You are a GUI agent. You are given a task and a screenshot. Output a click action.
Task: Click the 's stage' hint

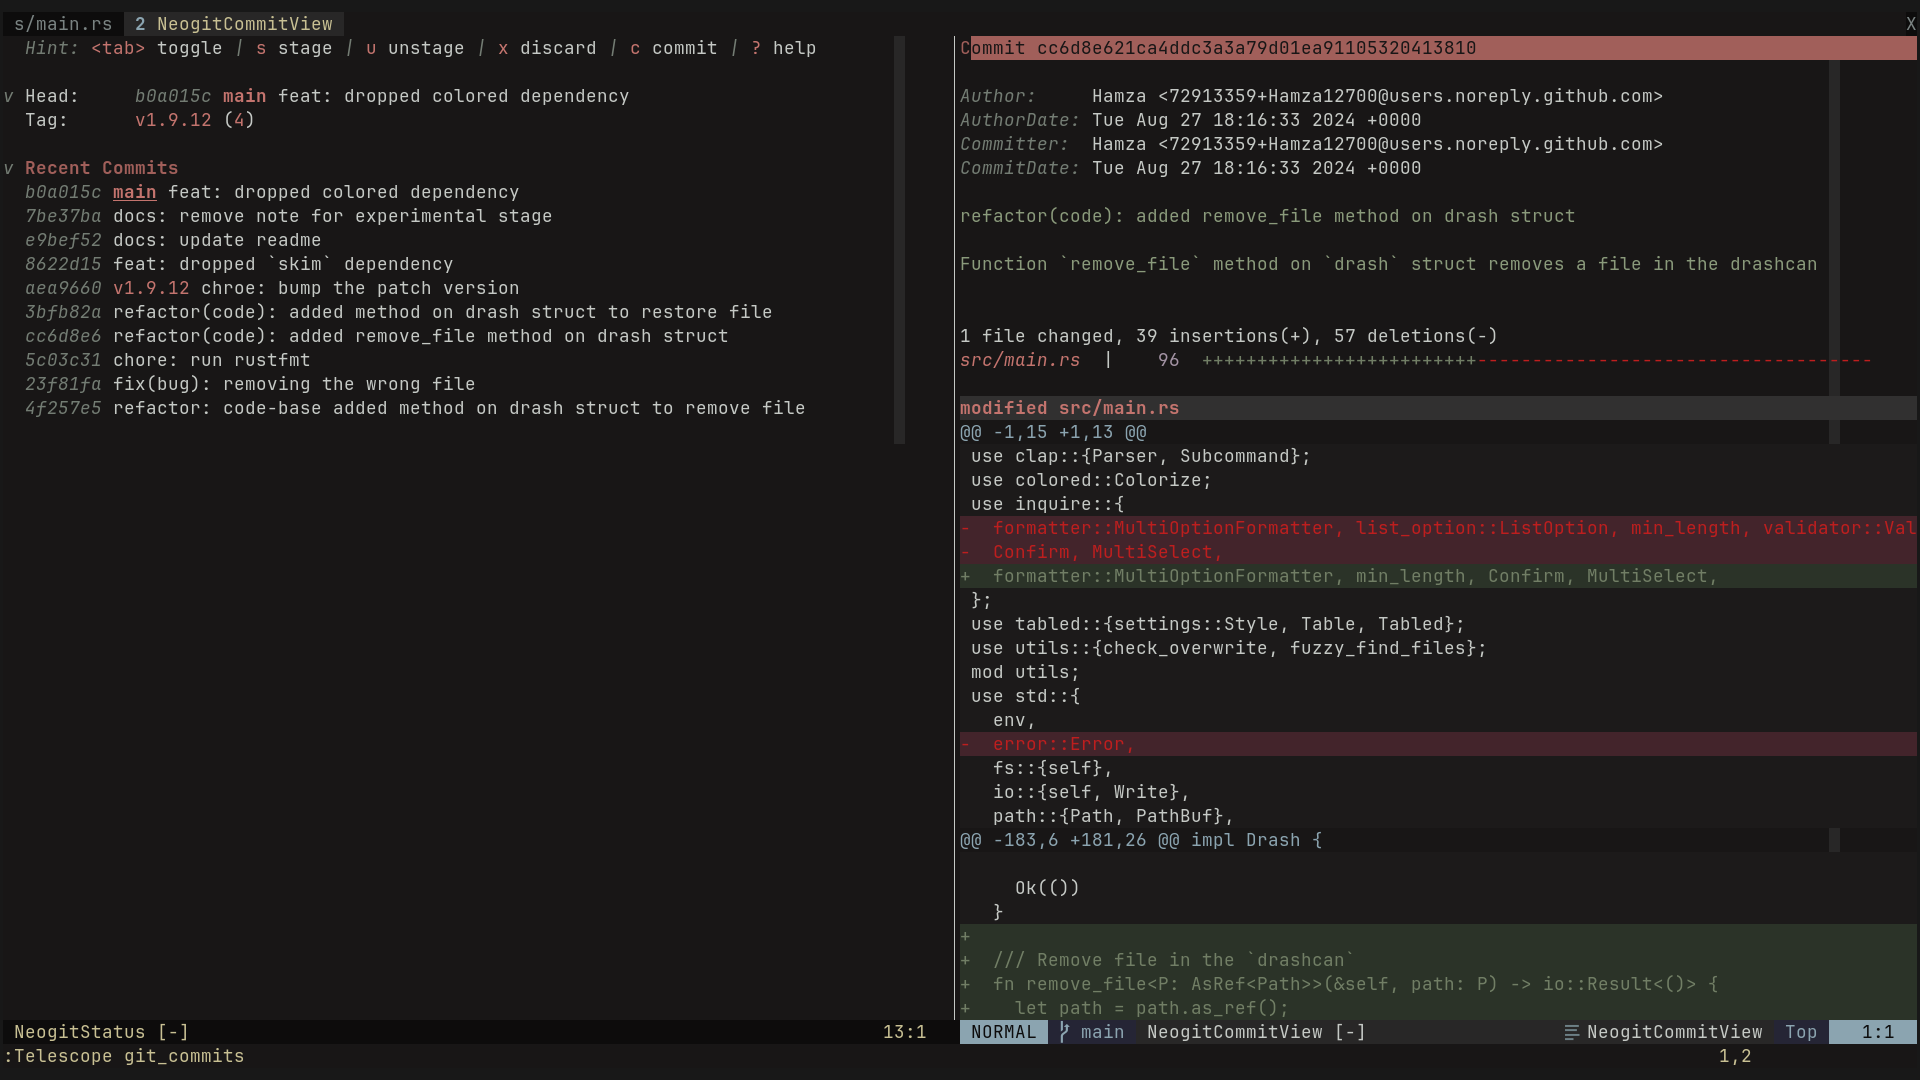(x=294, y=48)
